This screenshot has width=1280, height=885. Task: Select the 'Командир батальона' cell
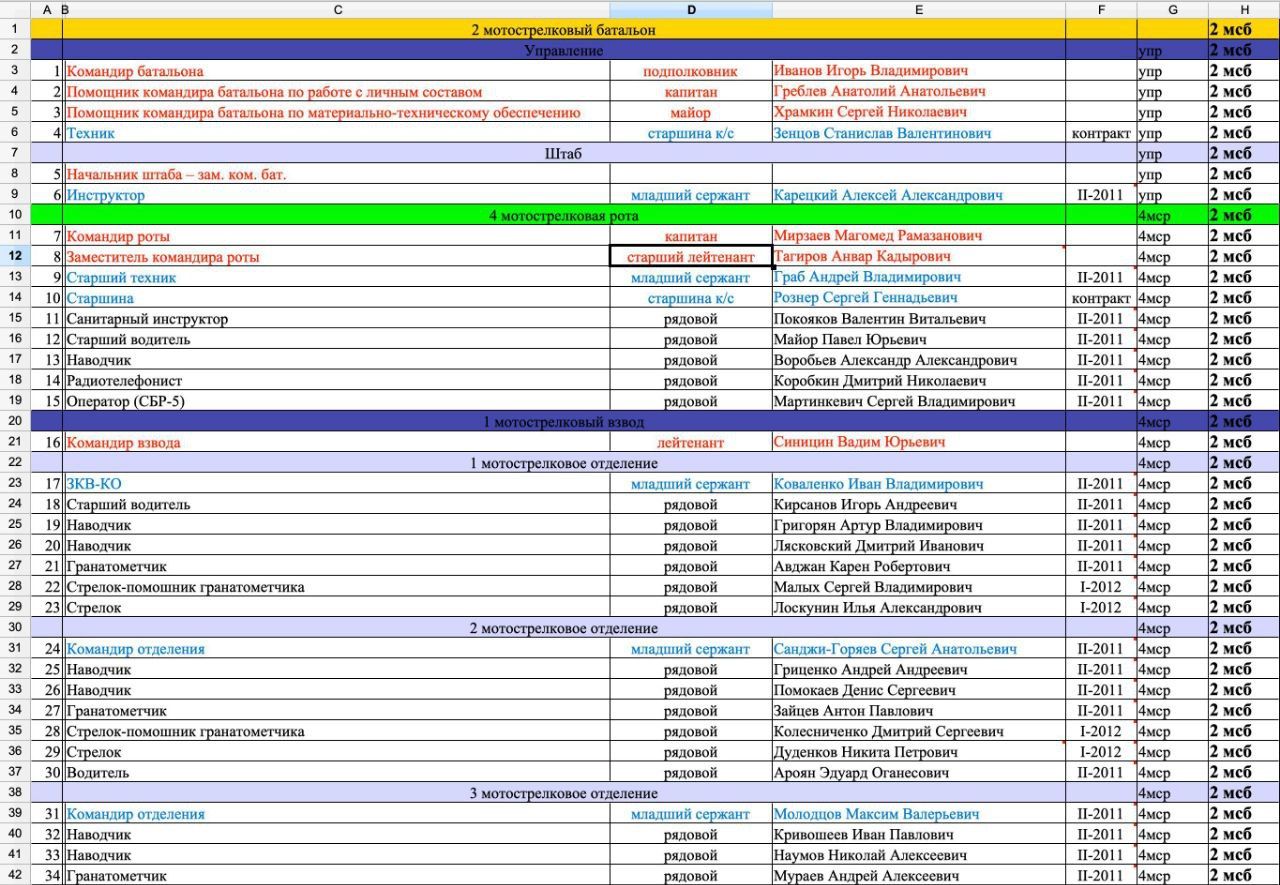(x=135, y=71)
